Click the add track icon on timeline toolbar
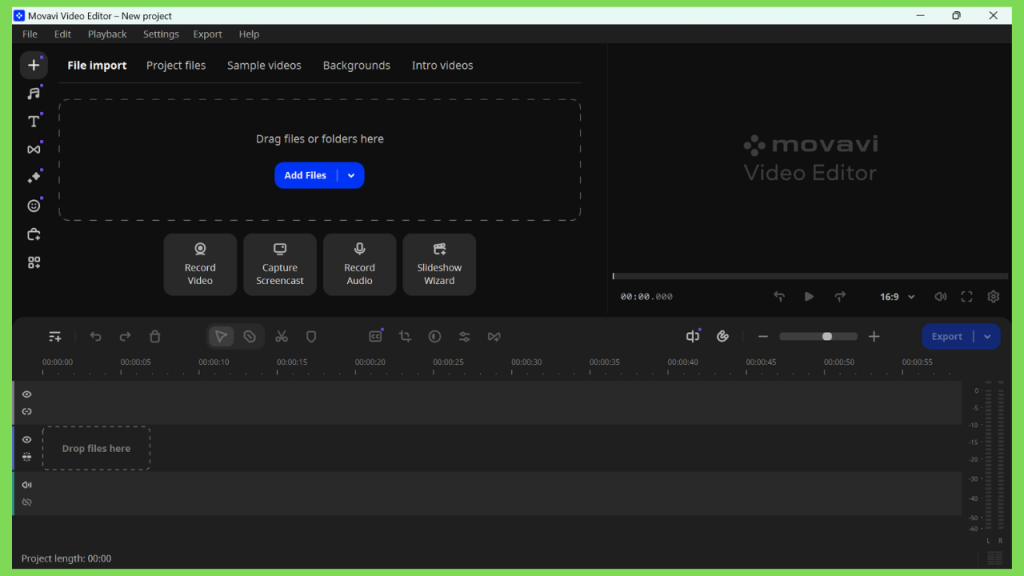Viewport: 1024px width, 576px height. [x=55, y=337]
